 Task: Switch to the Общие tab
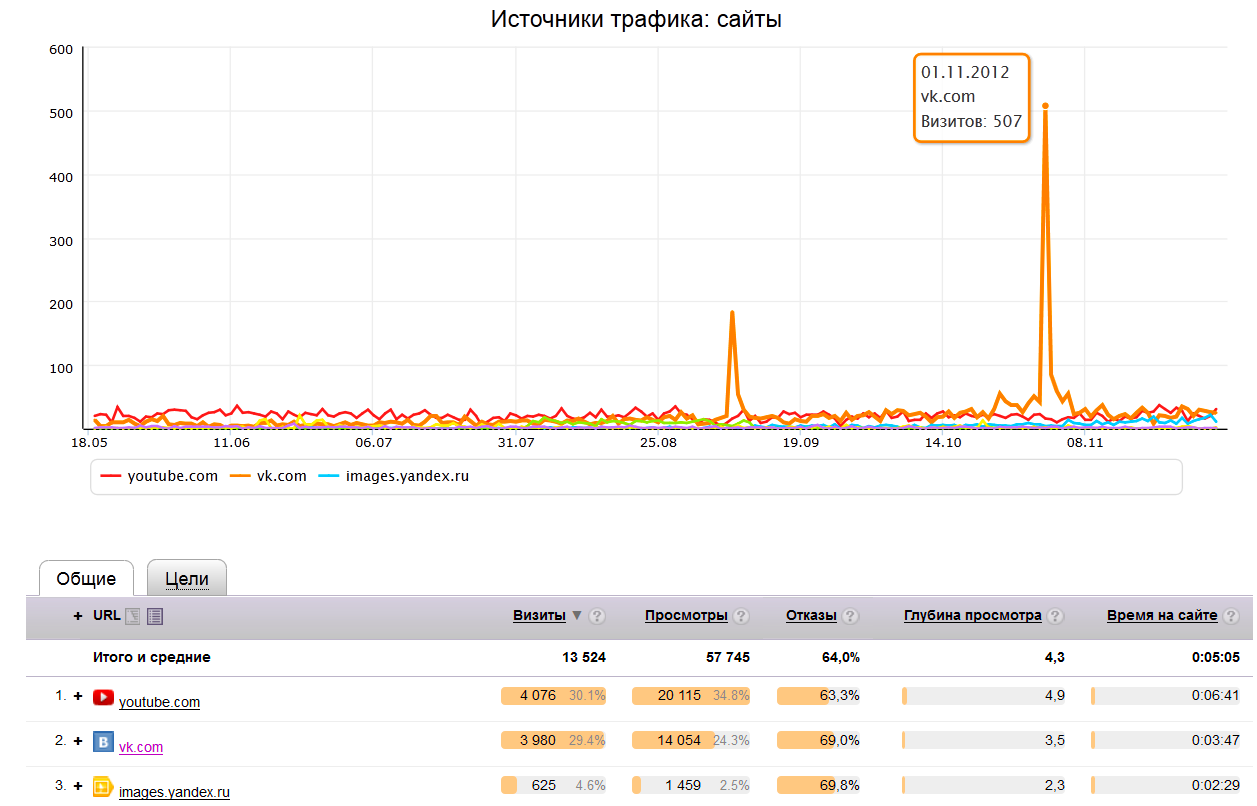[x=86, y=579]
